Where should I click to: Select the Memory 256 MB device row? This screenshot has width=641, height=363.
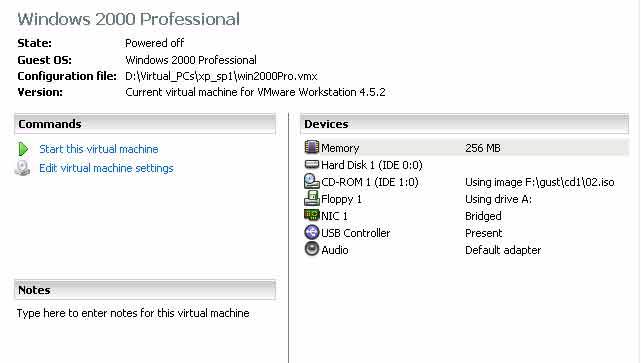coord(466,148)
